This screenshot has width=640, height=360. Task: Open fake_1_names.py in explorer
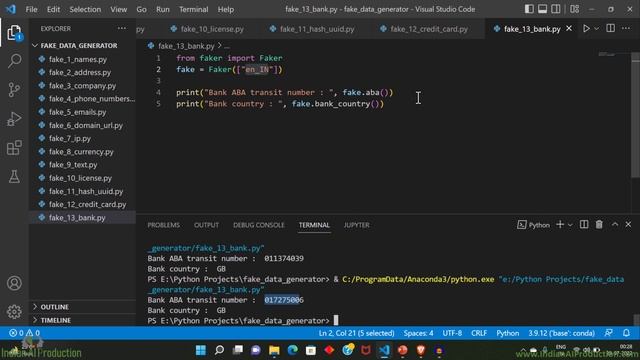(x=78, y=59)
